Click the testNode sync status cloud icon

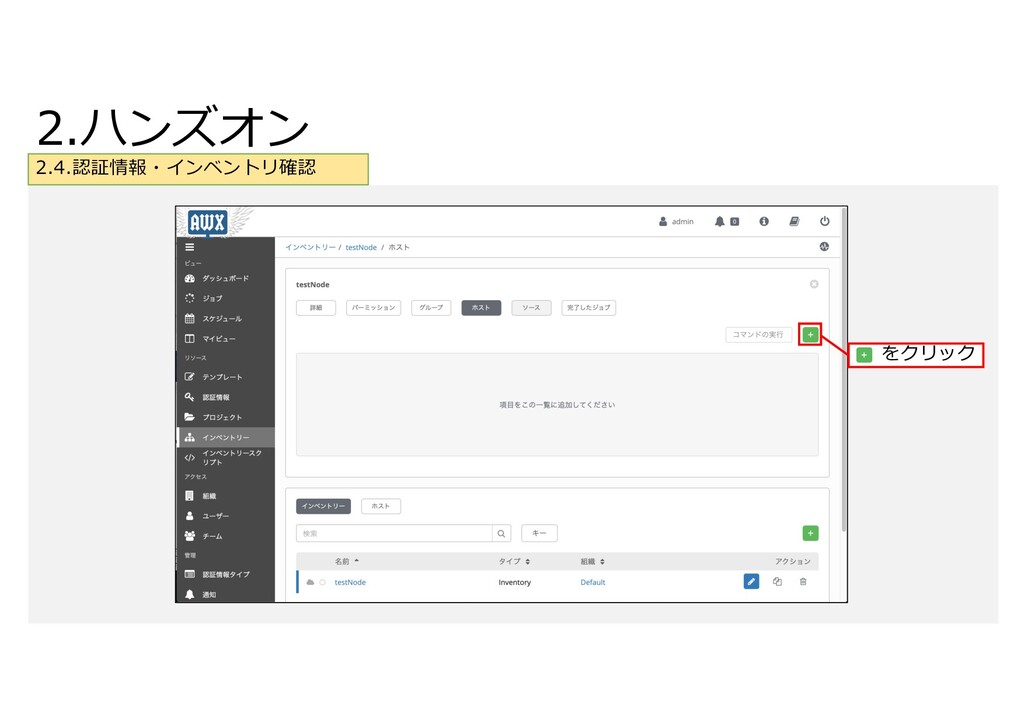coord(310,582)
